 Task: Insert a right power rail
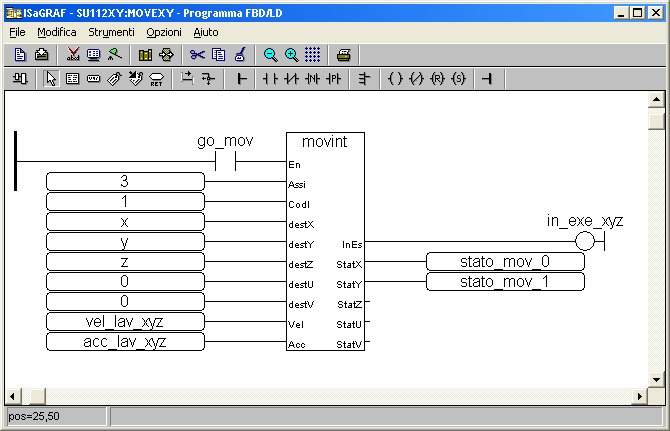point(487,79)
